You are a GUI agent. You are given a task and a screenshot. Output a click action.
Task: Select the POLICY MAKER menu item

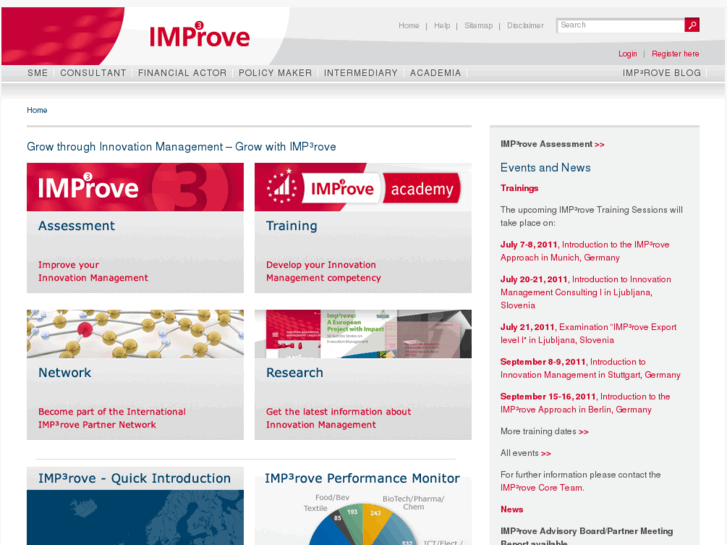coord(275,73)
